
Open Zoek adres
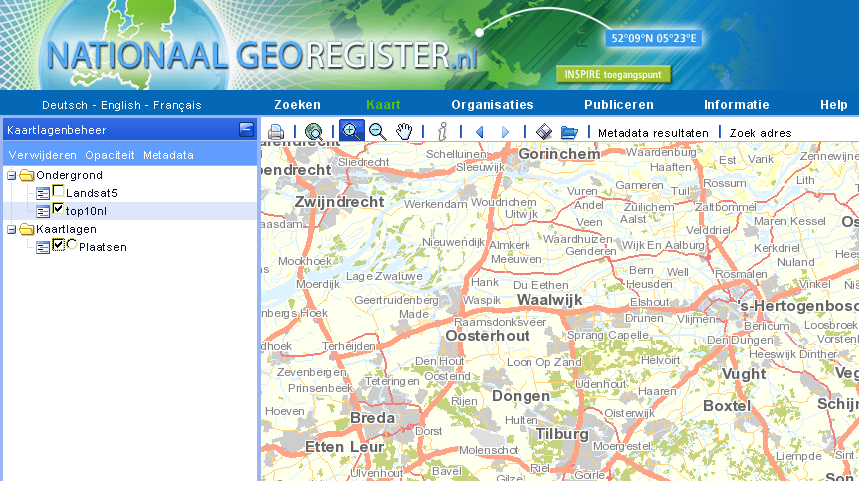coord(760,133)
